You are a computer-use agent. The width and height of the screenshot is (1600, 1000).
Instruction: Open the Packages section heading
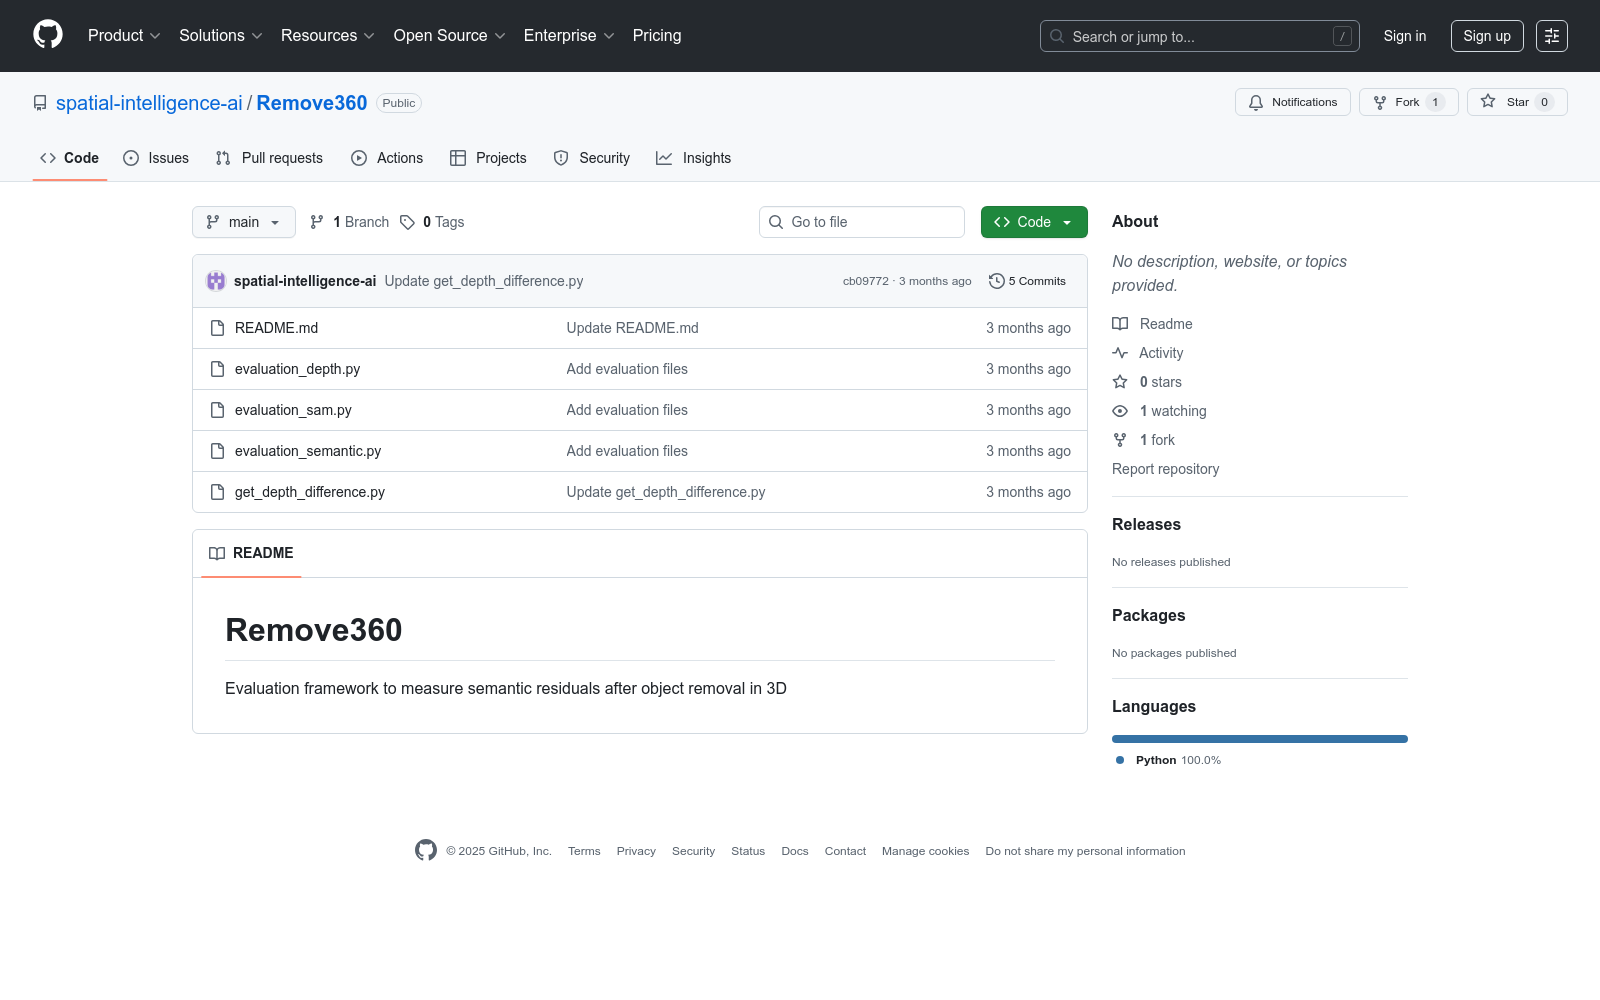click(1148, 615)
